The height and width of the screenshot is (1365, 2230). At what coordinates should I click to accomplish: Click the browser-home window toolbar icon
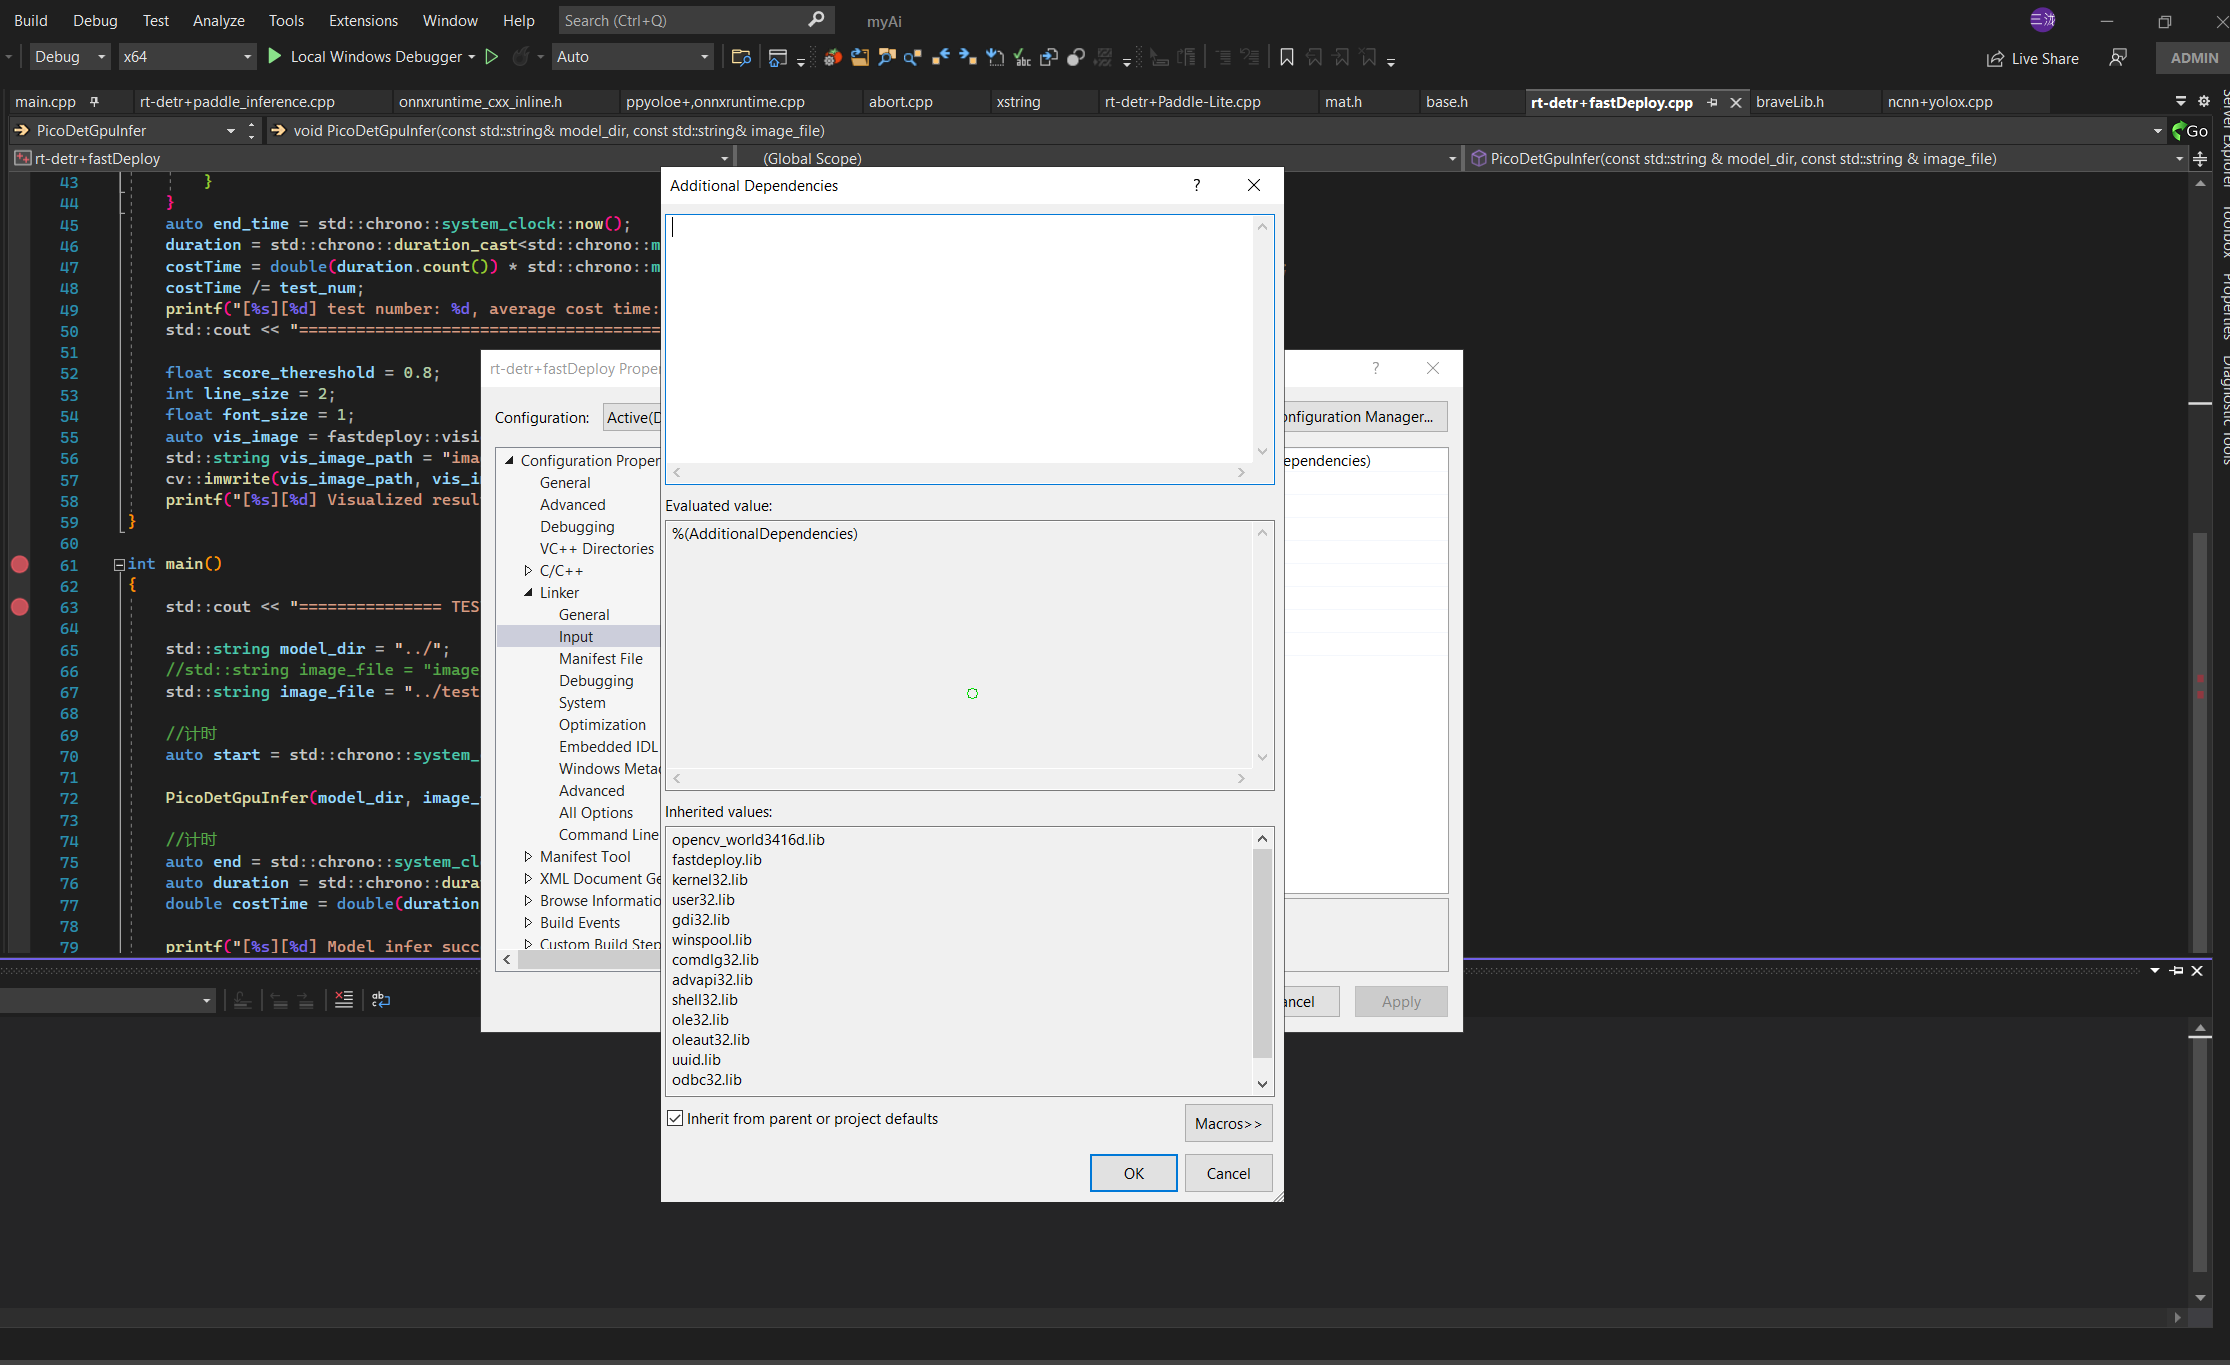click(x=778, y=57)
